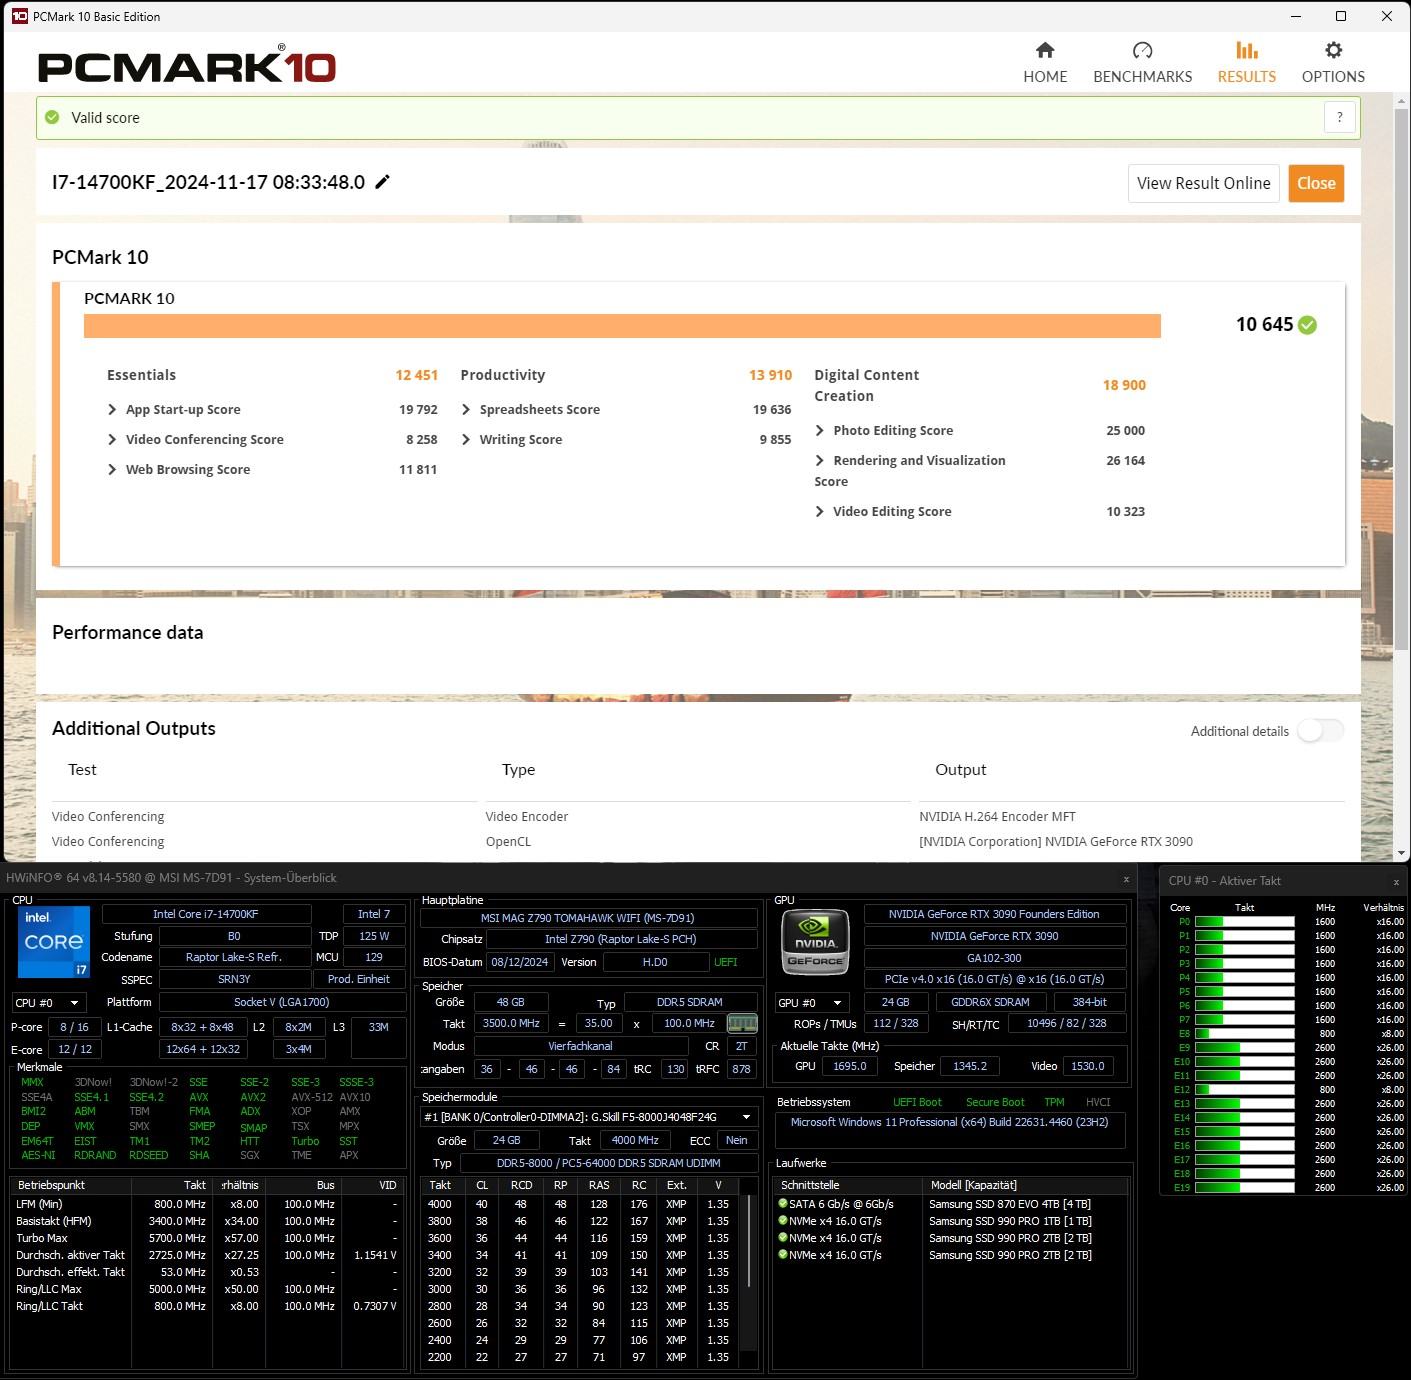Click the Secure Boot label
The image size is (1411, 1380).
995,1102
